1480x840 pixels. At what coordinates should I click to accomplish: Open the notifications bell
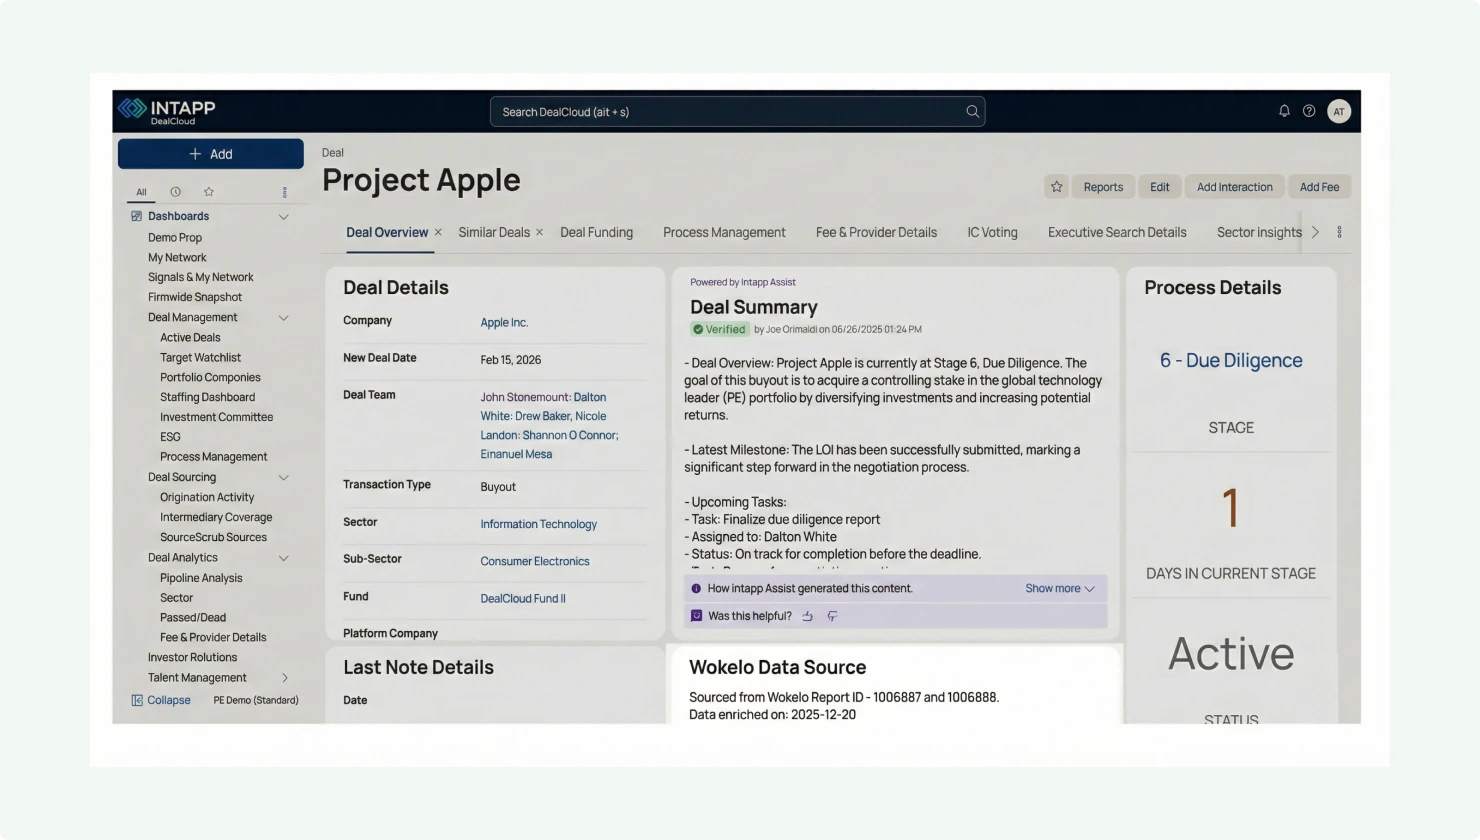[x=1284, y=111]
